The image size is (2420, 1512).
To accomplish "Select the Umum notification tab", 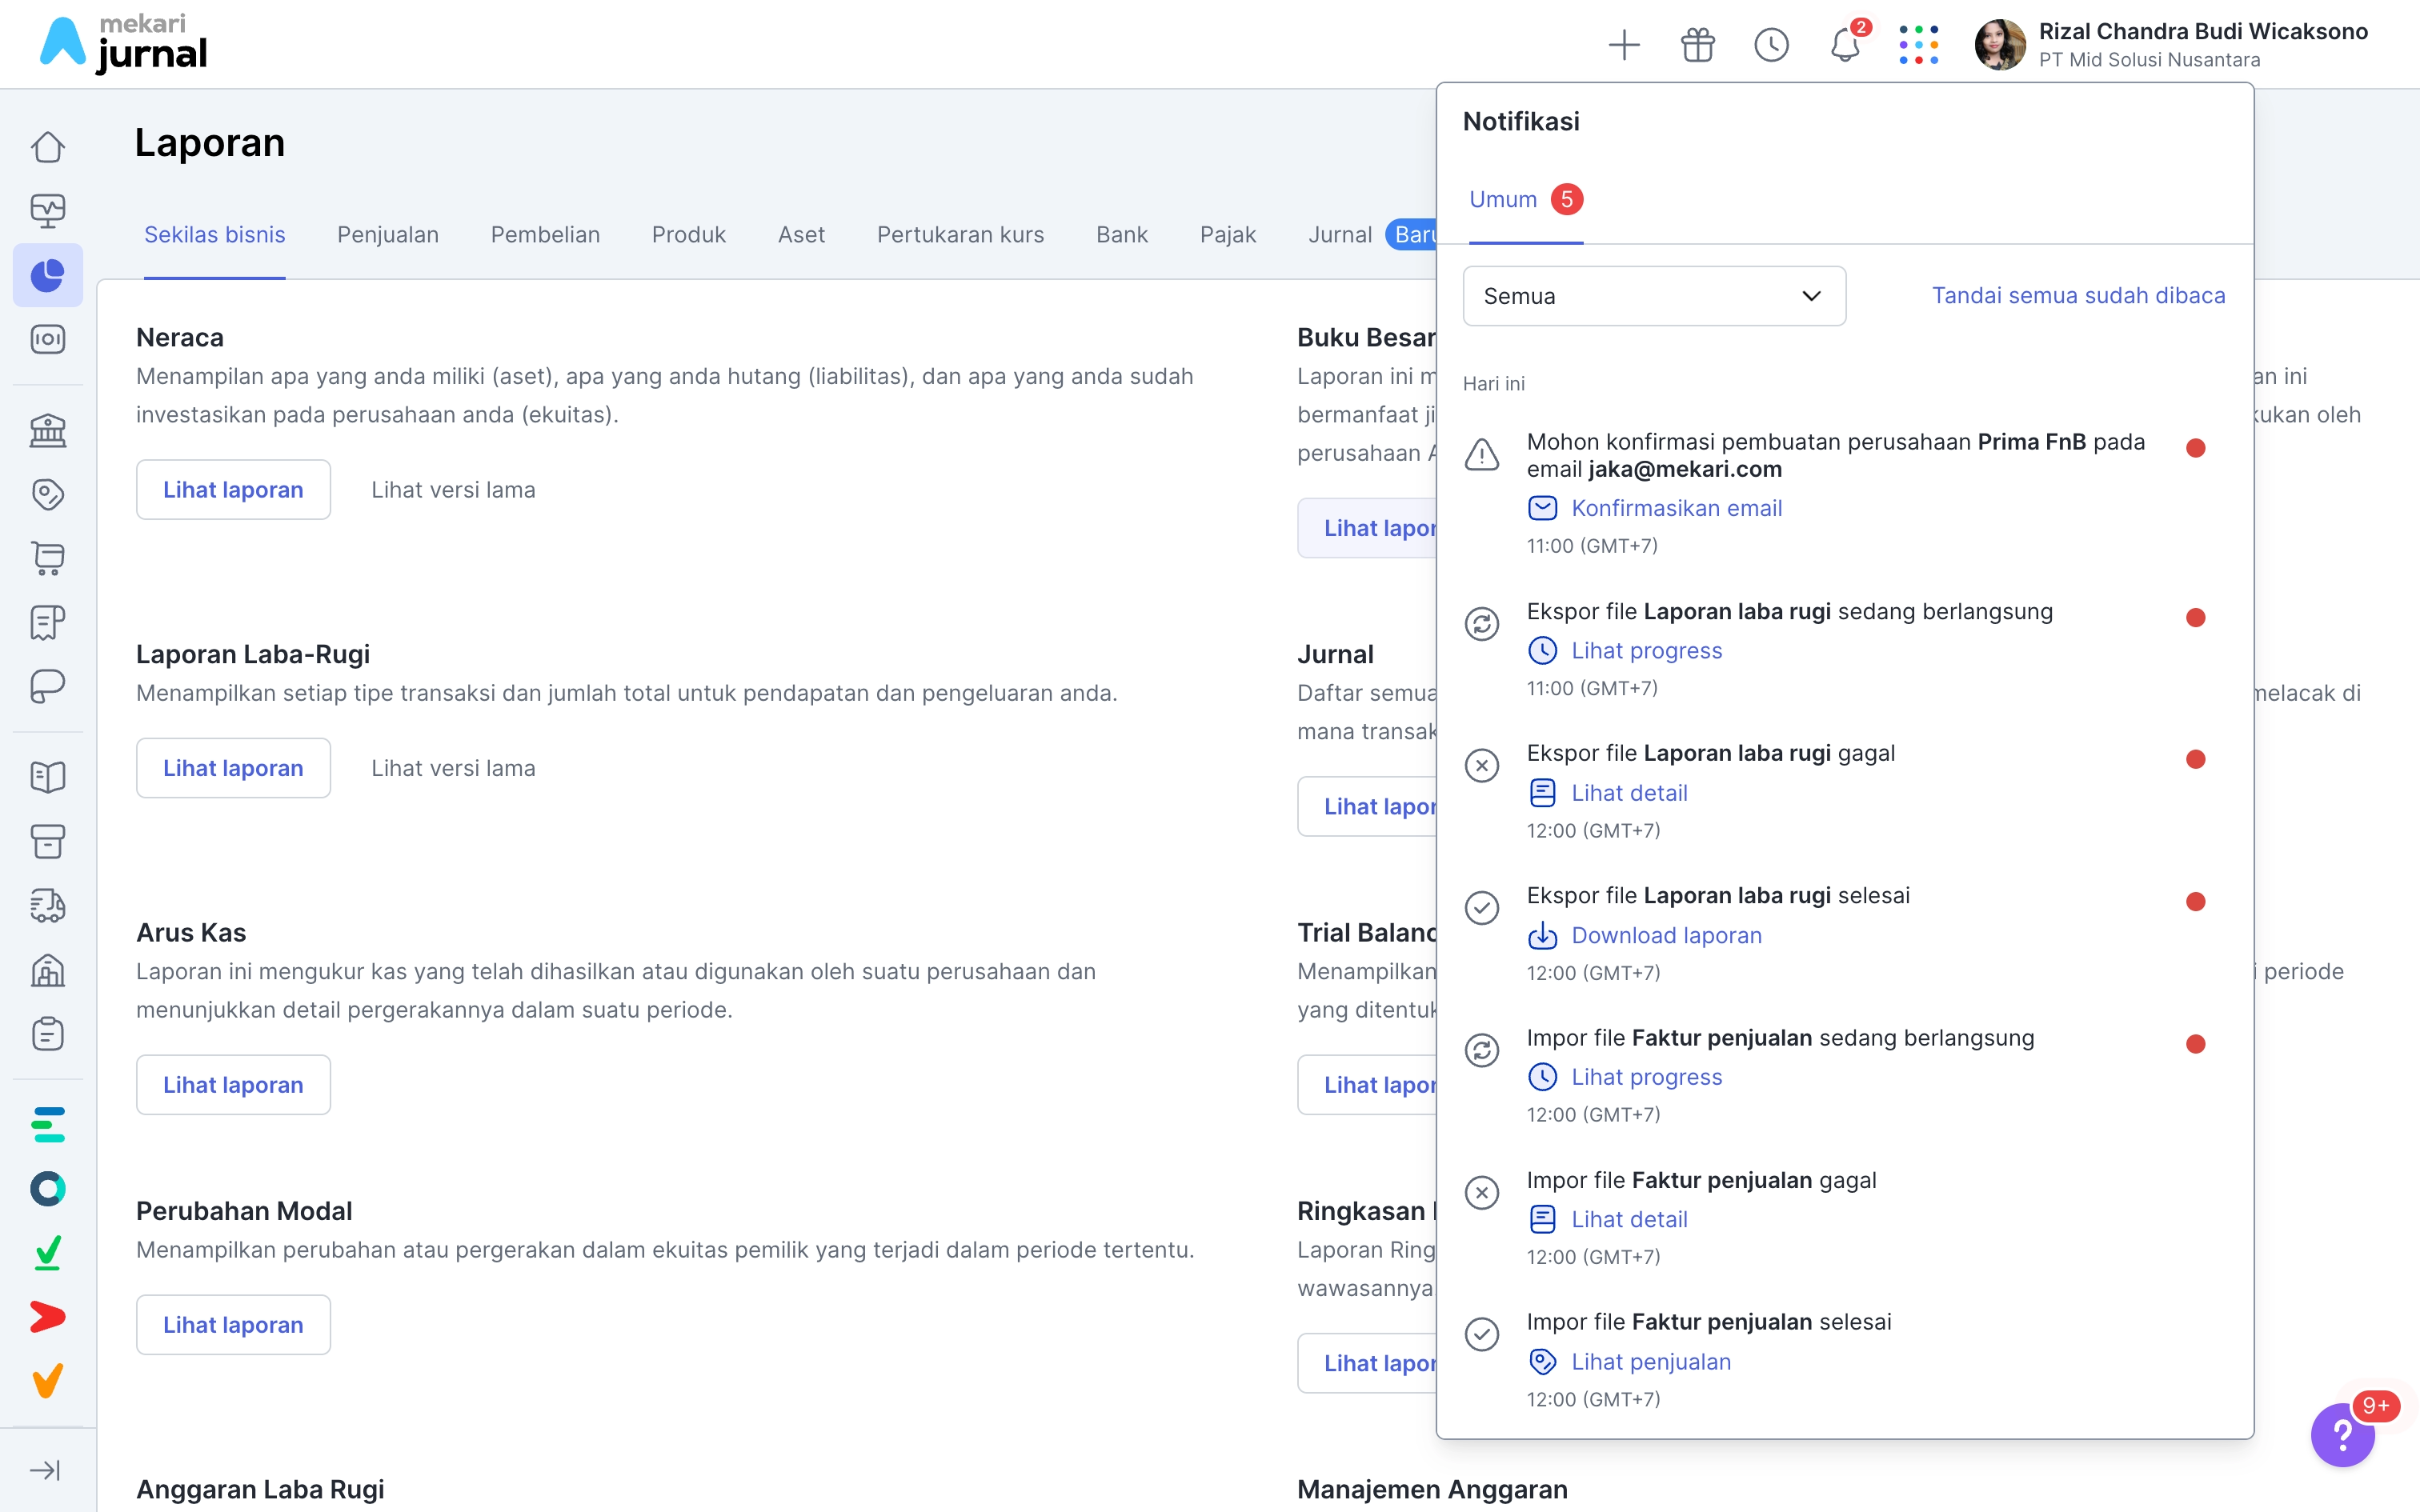I will click(x=1525, y=199).
